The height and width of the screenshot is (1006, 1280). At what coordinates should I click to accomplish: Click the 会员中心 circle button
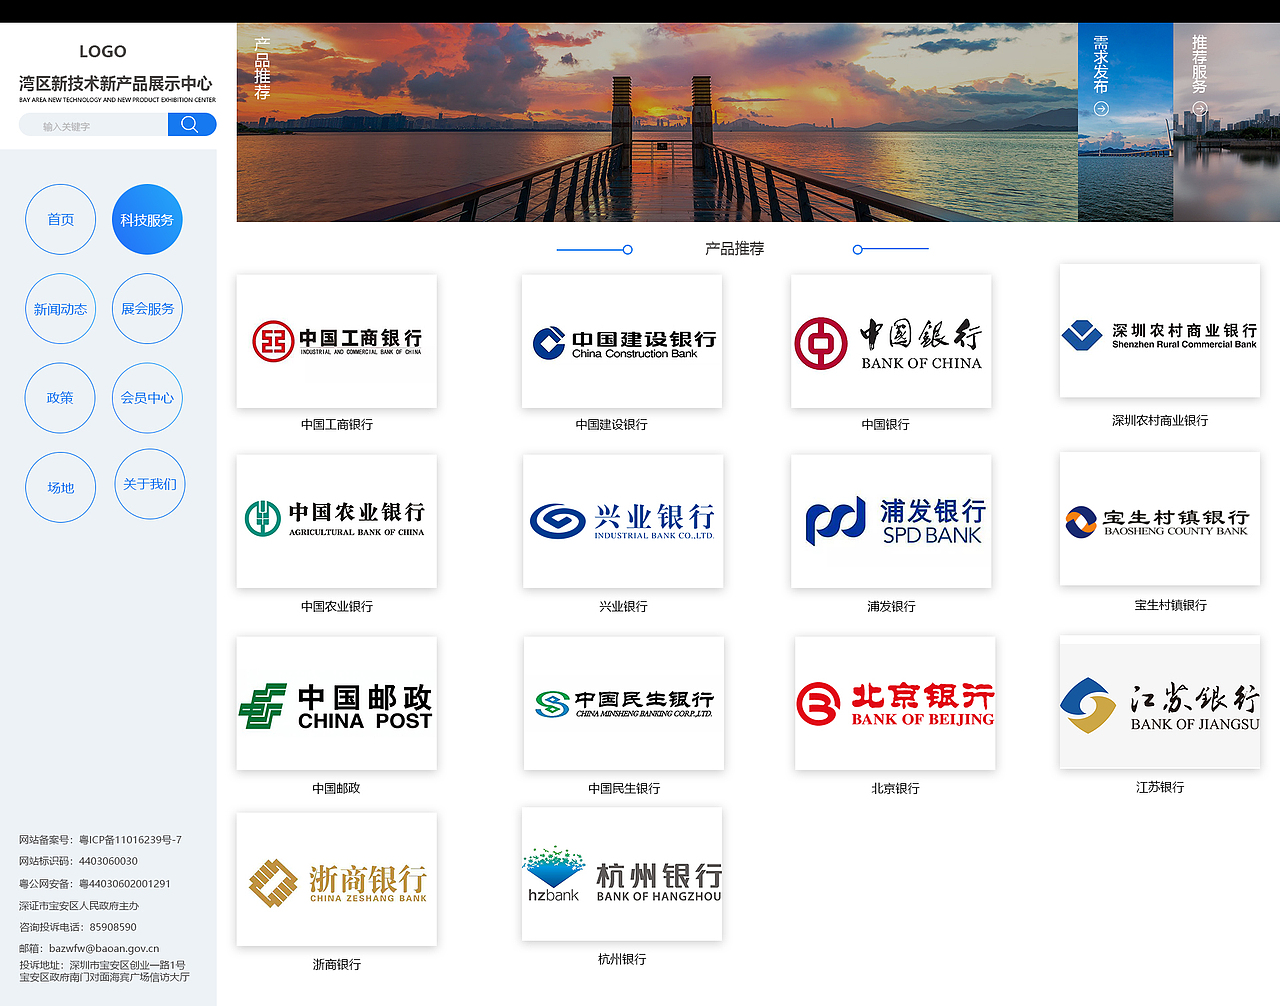[x=147, y=397]
